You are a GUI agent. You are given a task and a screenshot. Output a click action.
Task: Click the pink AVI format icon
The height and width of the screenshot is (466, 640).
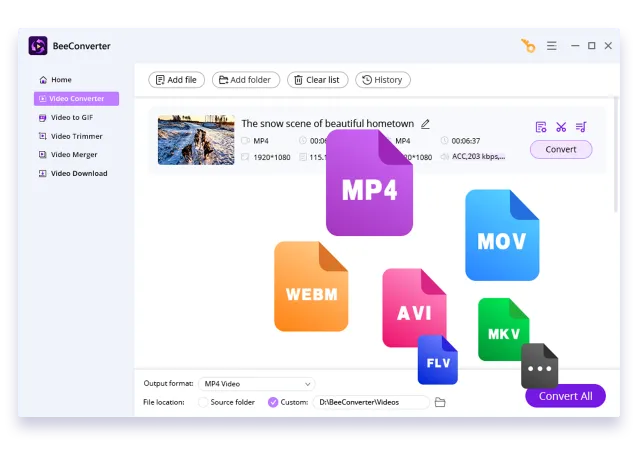click(x=414, y=308)
